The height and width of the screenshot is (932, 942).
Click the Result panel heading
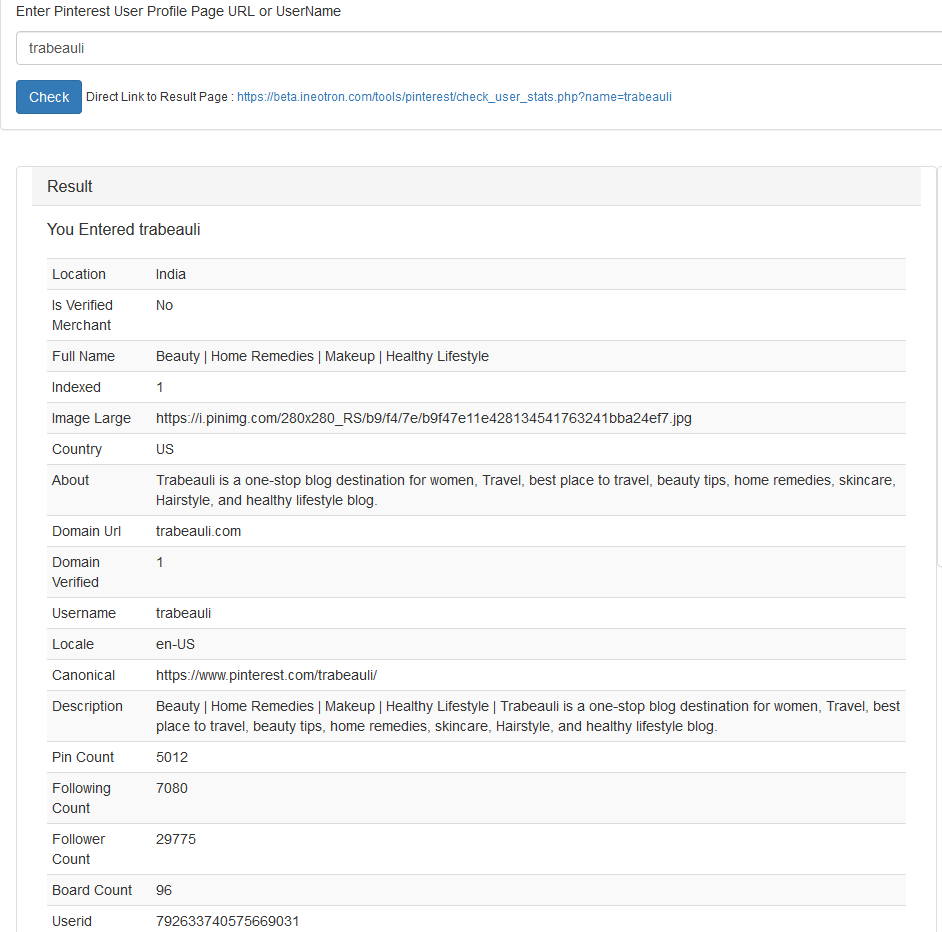click(x=70, y=186)
